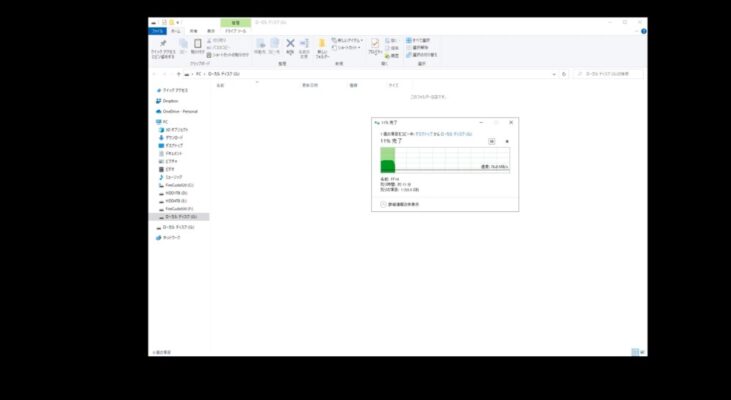Screen dimensions: 731x400
Task: Switch to details view via the status bar icon
Action: (634, 352)
